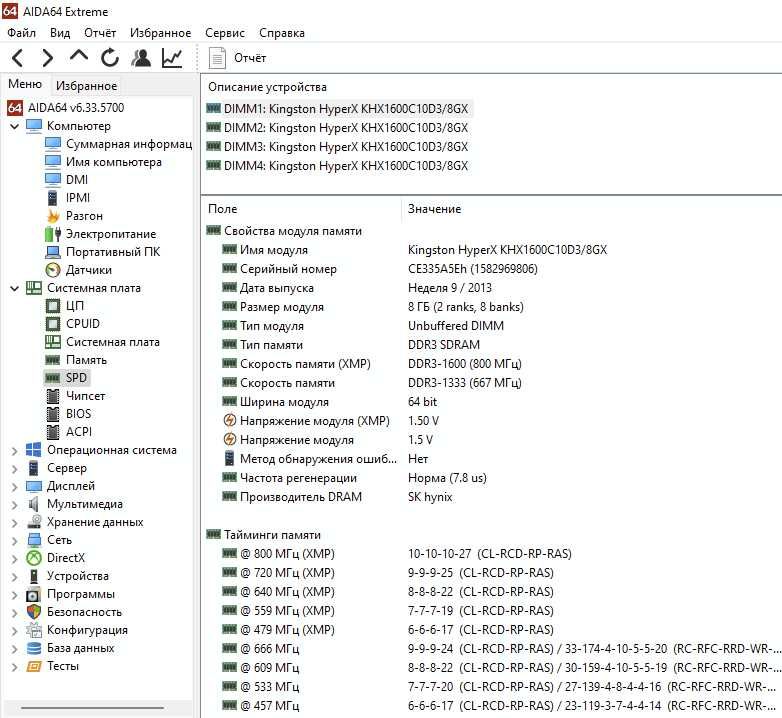Open the ACPI chip icon
782x718 pixels.
53,432
